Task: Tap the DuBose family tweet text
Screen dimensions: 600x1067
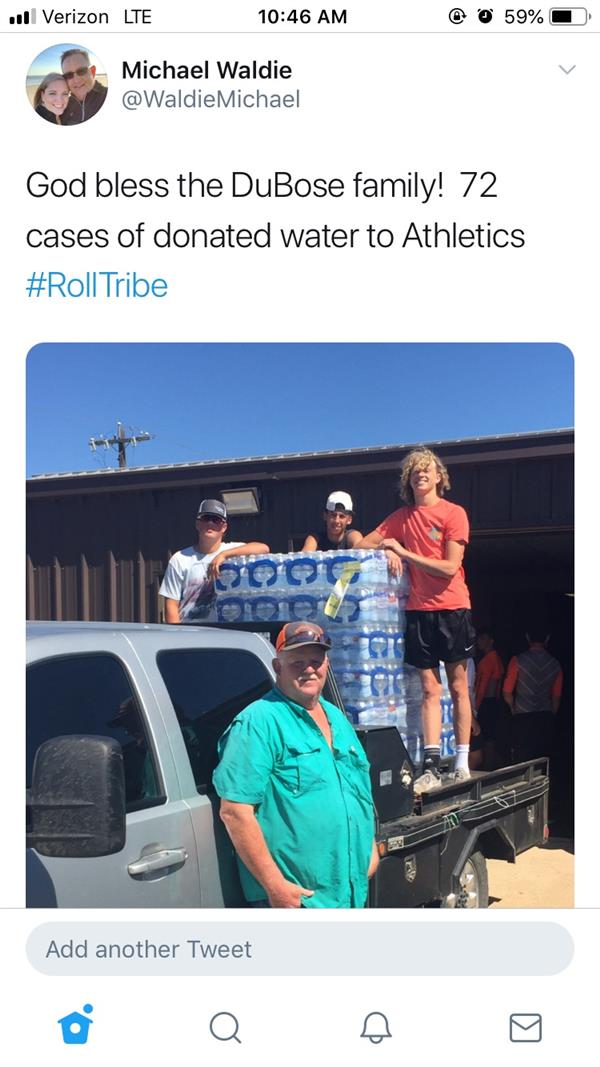Action: pos(276,211)
